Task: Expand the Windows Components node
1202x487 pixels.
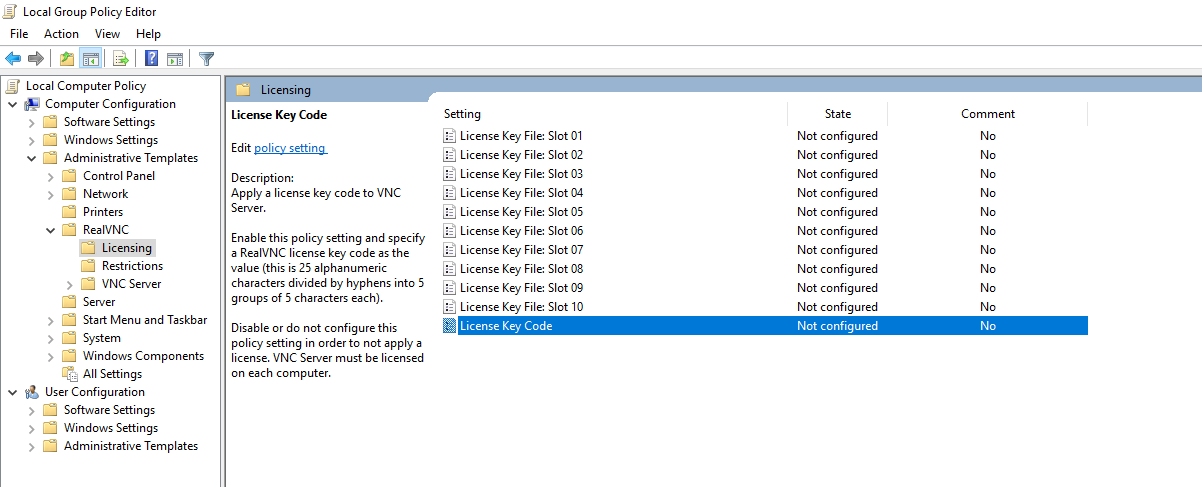Action: tap(51, 356)
